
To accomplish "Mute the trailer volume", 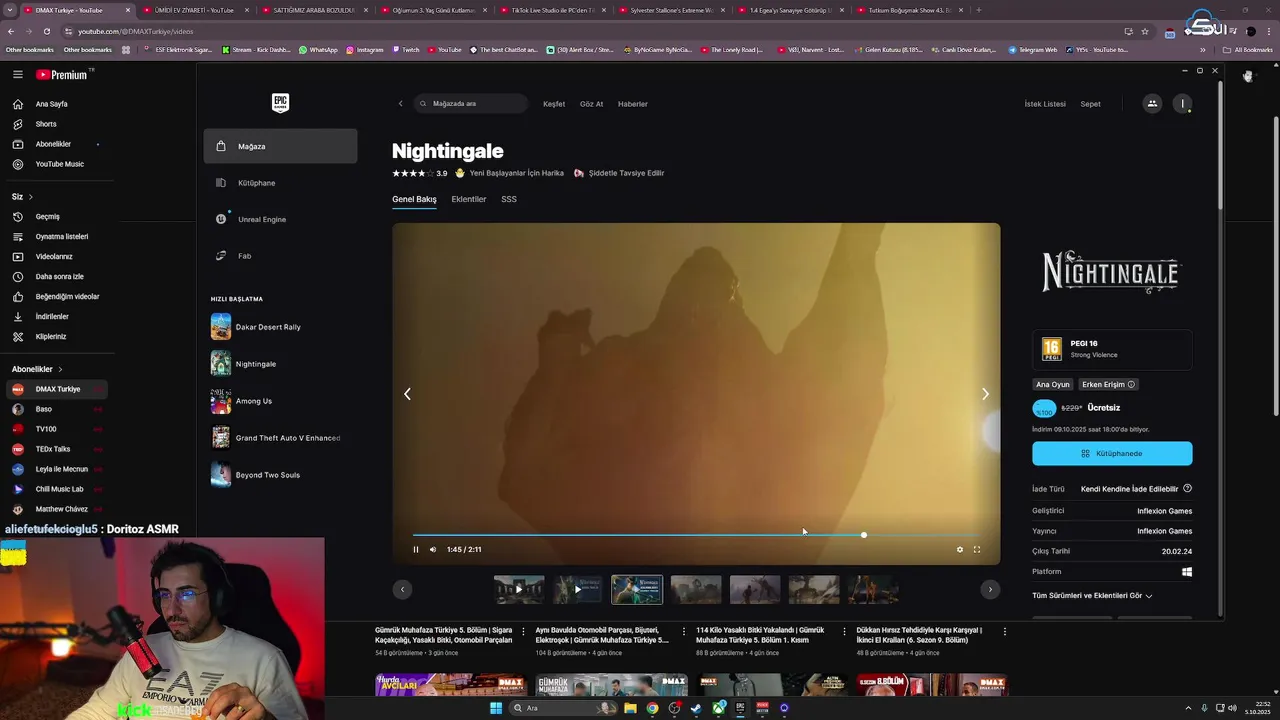I will tap(433, 549).
